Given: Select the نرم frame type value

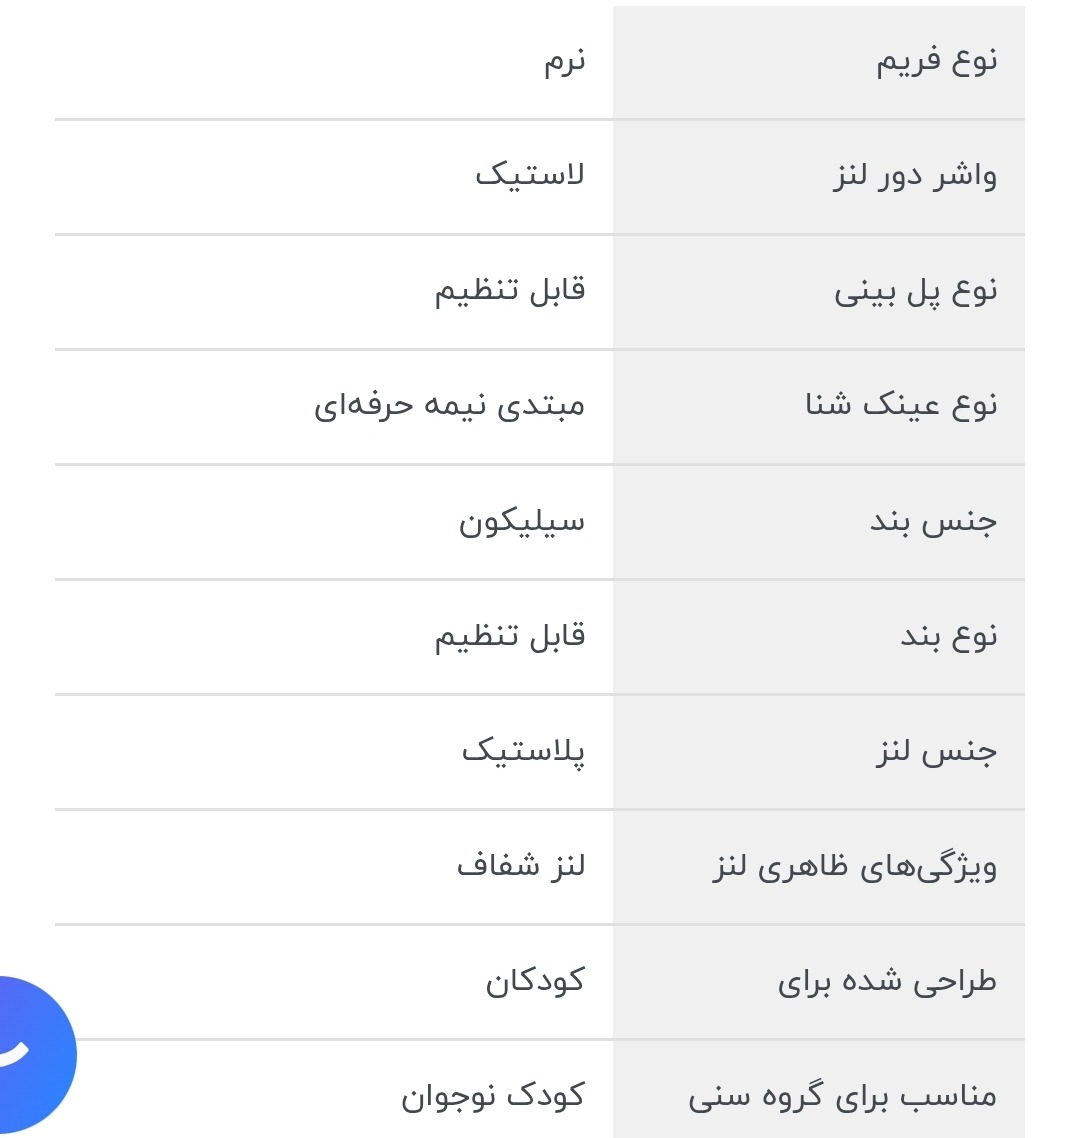Looking at the screenshot, I should point(564,62).
